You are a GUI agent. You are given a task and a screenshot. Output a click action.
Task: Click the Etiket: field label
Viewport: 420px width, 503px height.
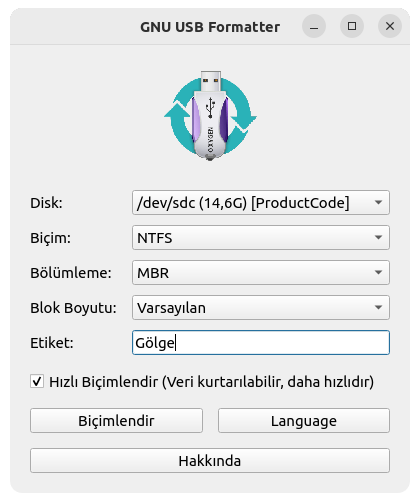tap(52, 343)
